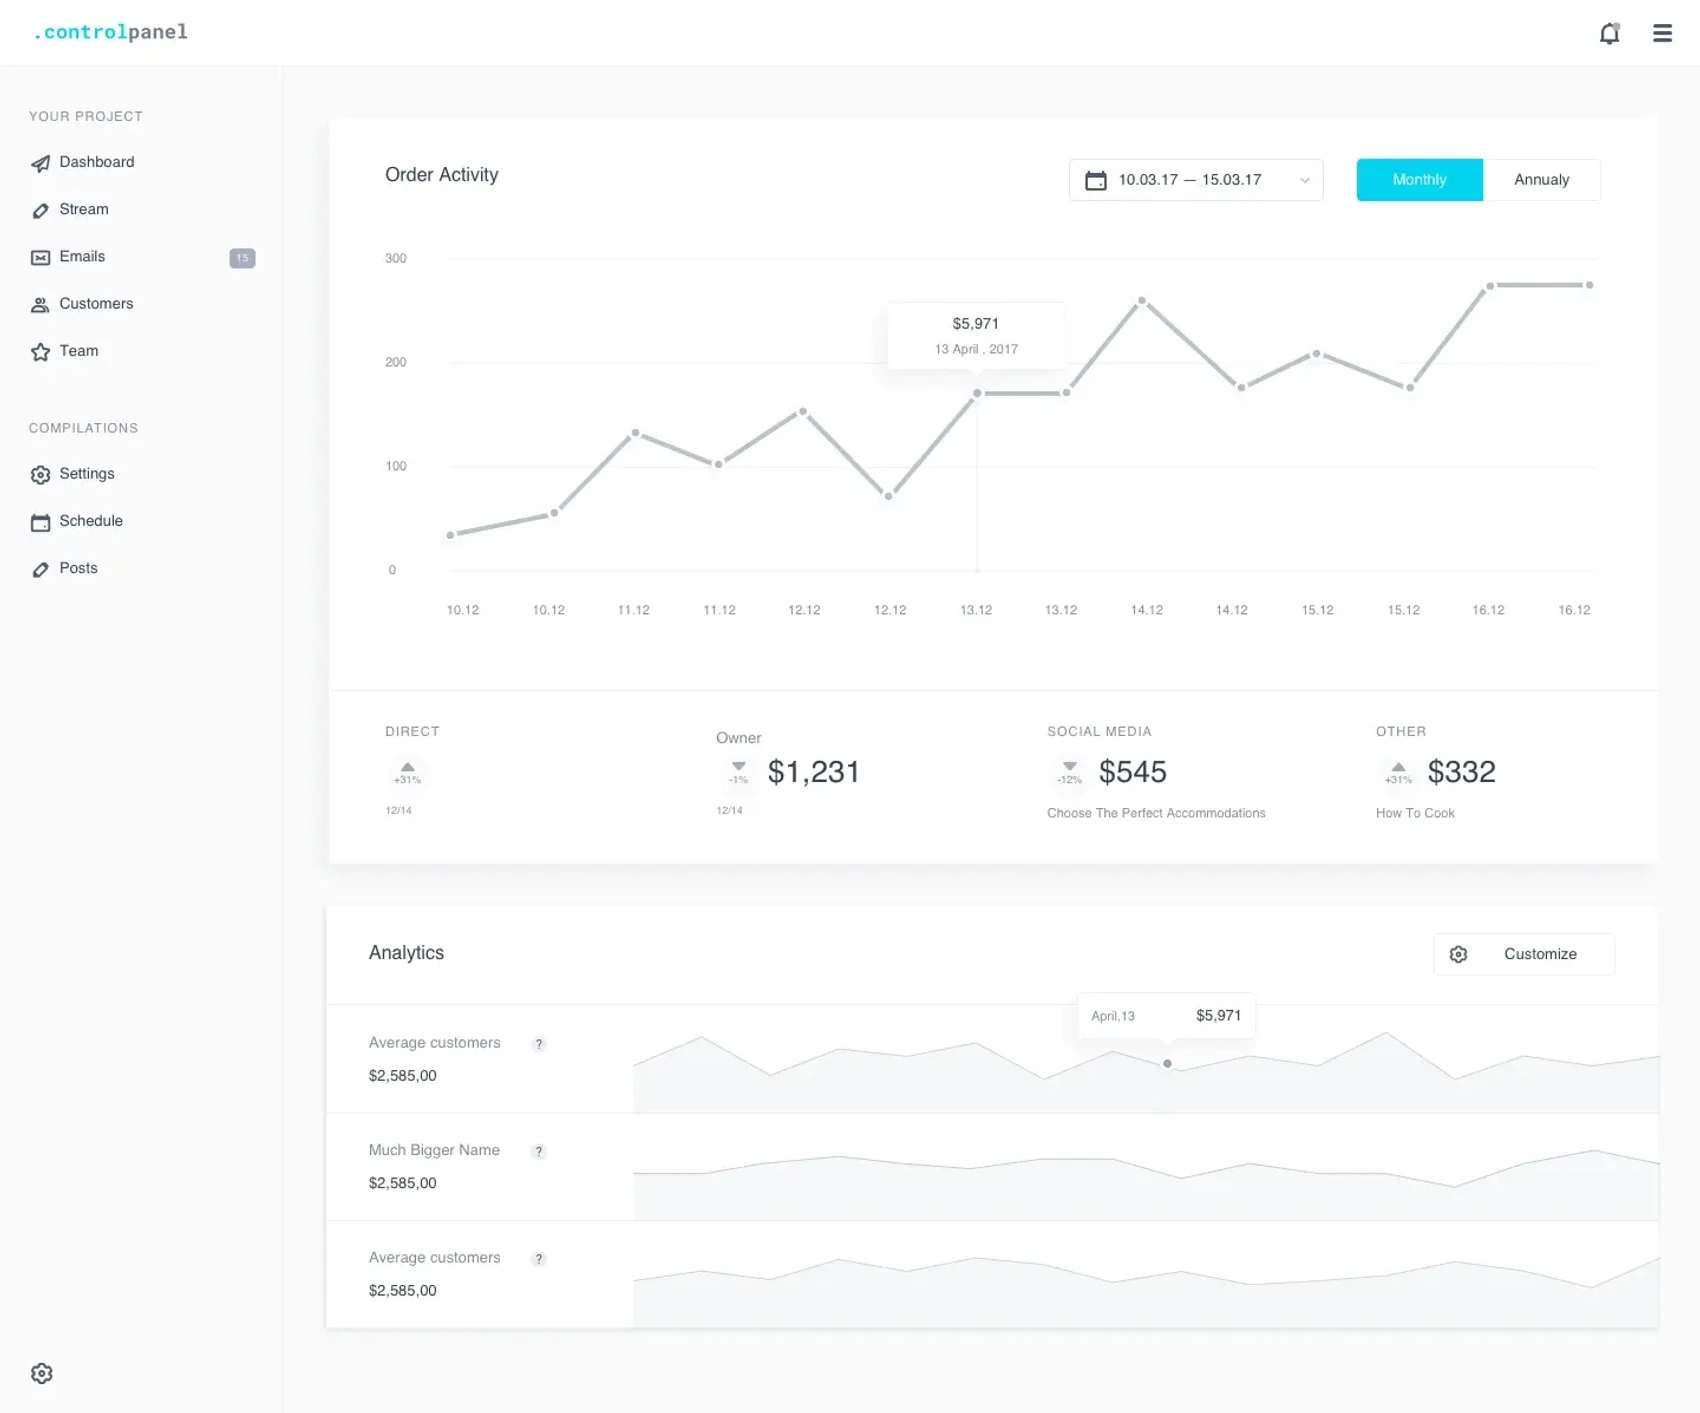The width and height of the screenshot is (1700, 1413).
Task: Click the .controlpanel logo link
Action: (x=110, y=32)
